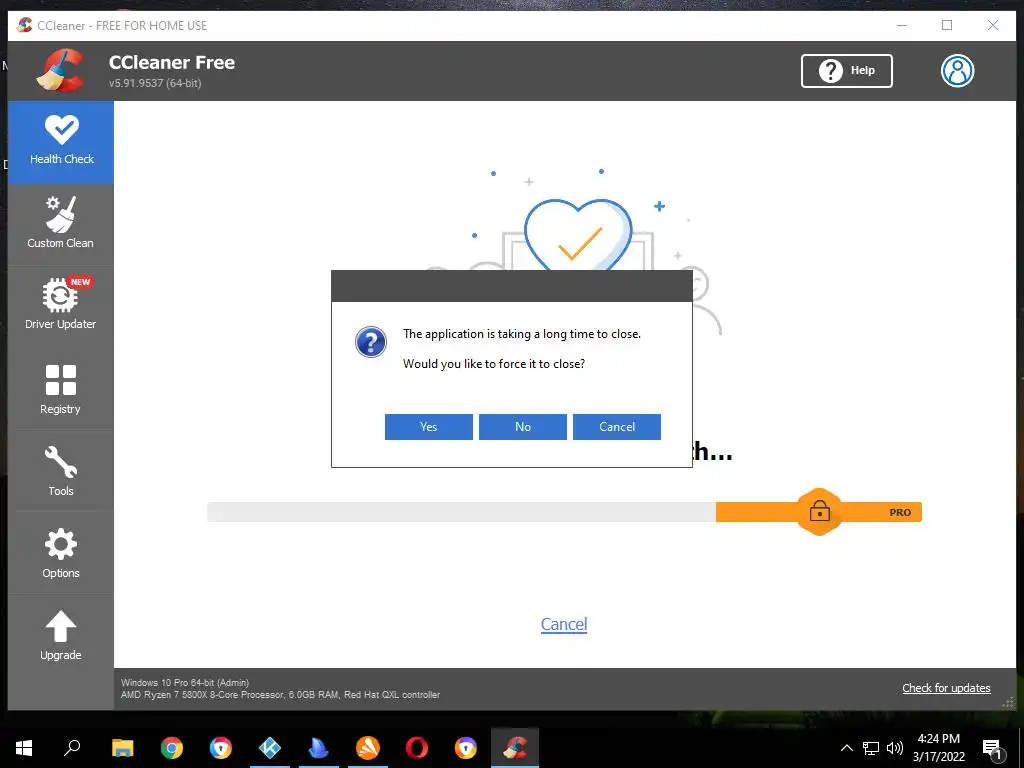Screen dimensions: 1024x768
Task: Open the Driver Updater section
Action: (61, 304)
